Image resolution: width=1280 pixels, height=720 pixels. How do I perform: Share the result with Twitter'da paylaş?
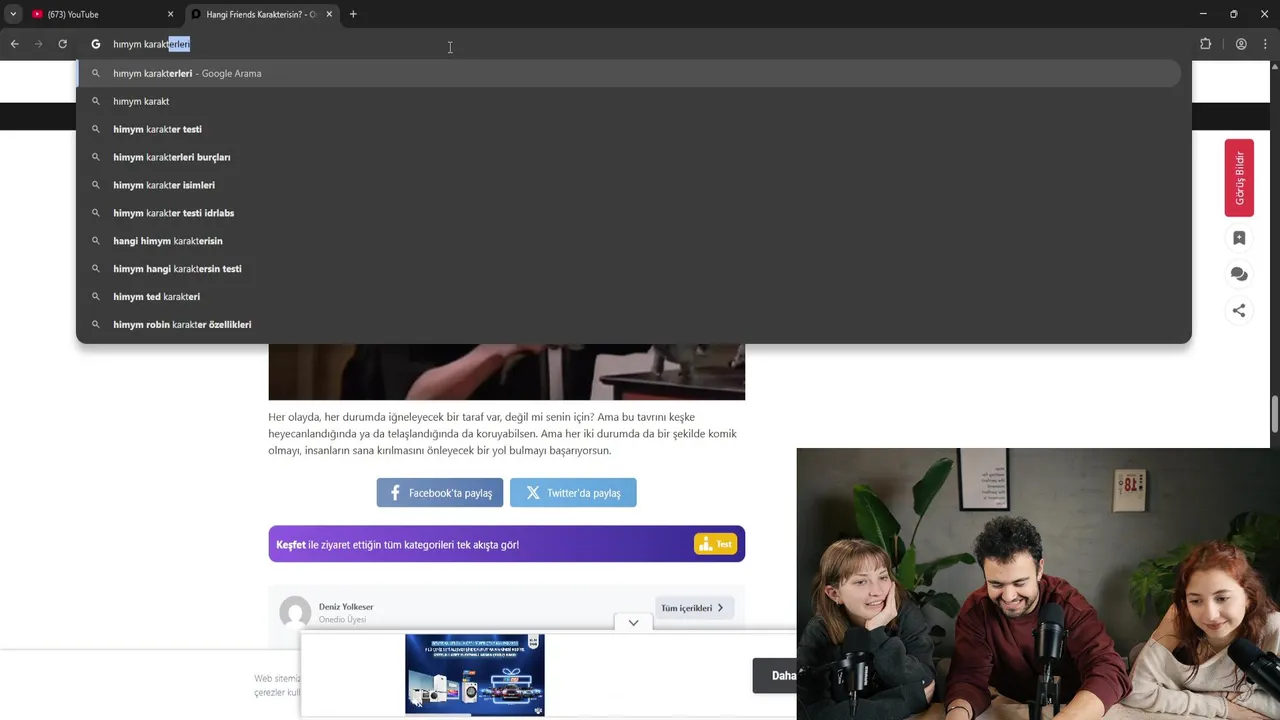pos(573,493)
